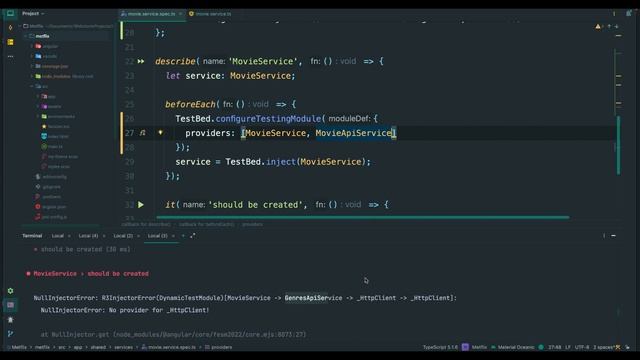Expand the node_modules folder
Viewport: 640px width, 360px height.
(32, 76)
